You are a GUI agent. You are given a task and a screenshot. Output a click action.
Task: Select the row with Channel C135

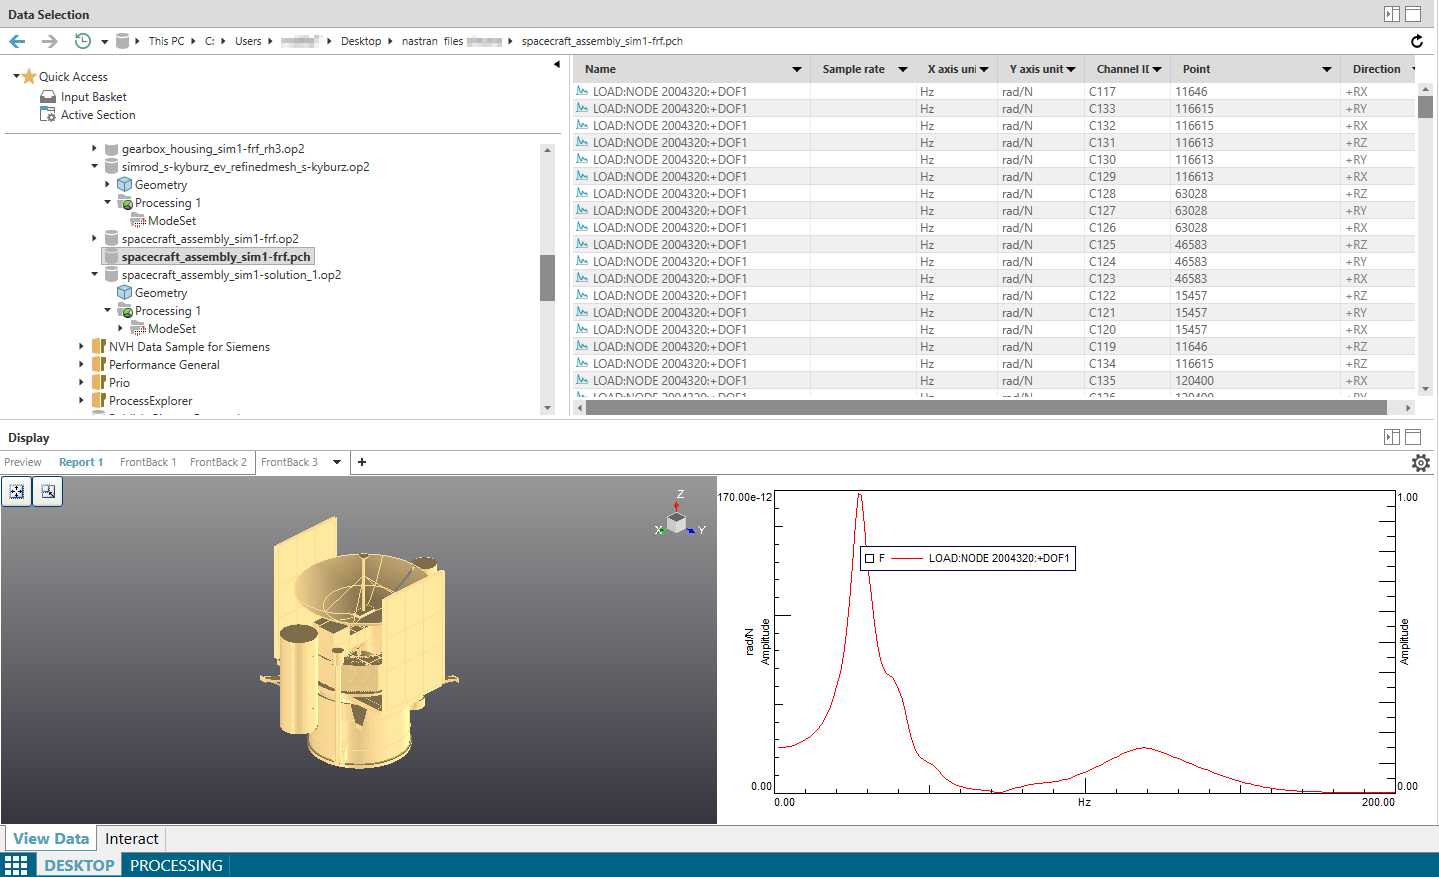pos(994,380)
